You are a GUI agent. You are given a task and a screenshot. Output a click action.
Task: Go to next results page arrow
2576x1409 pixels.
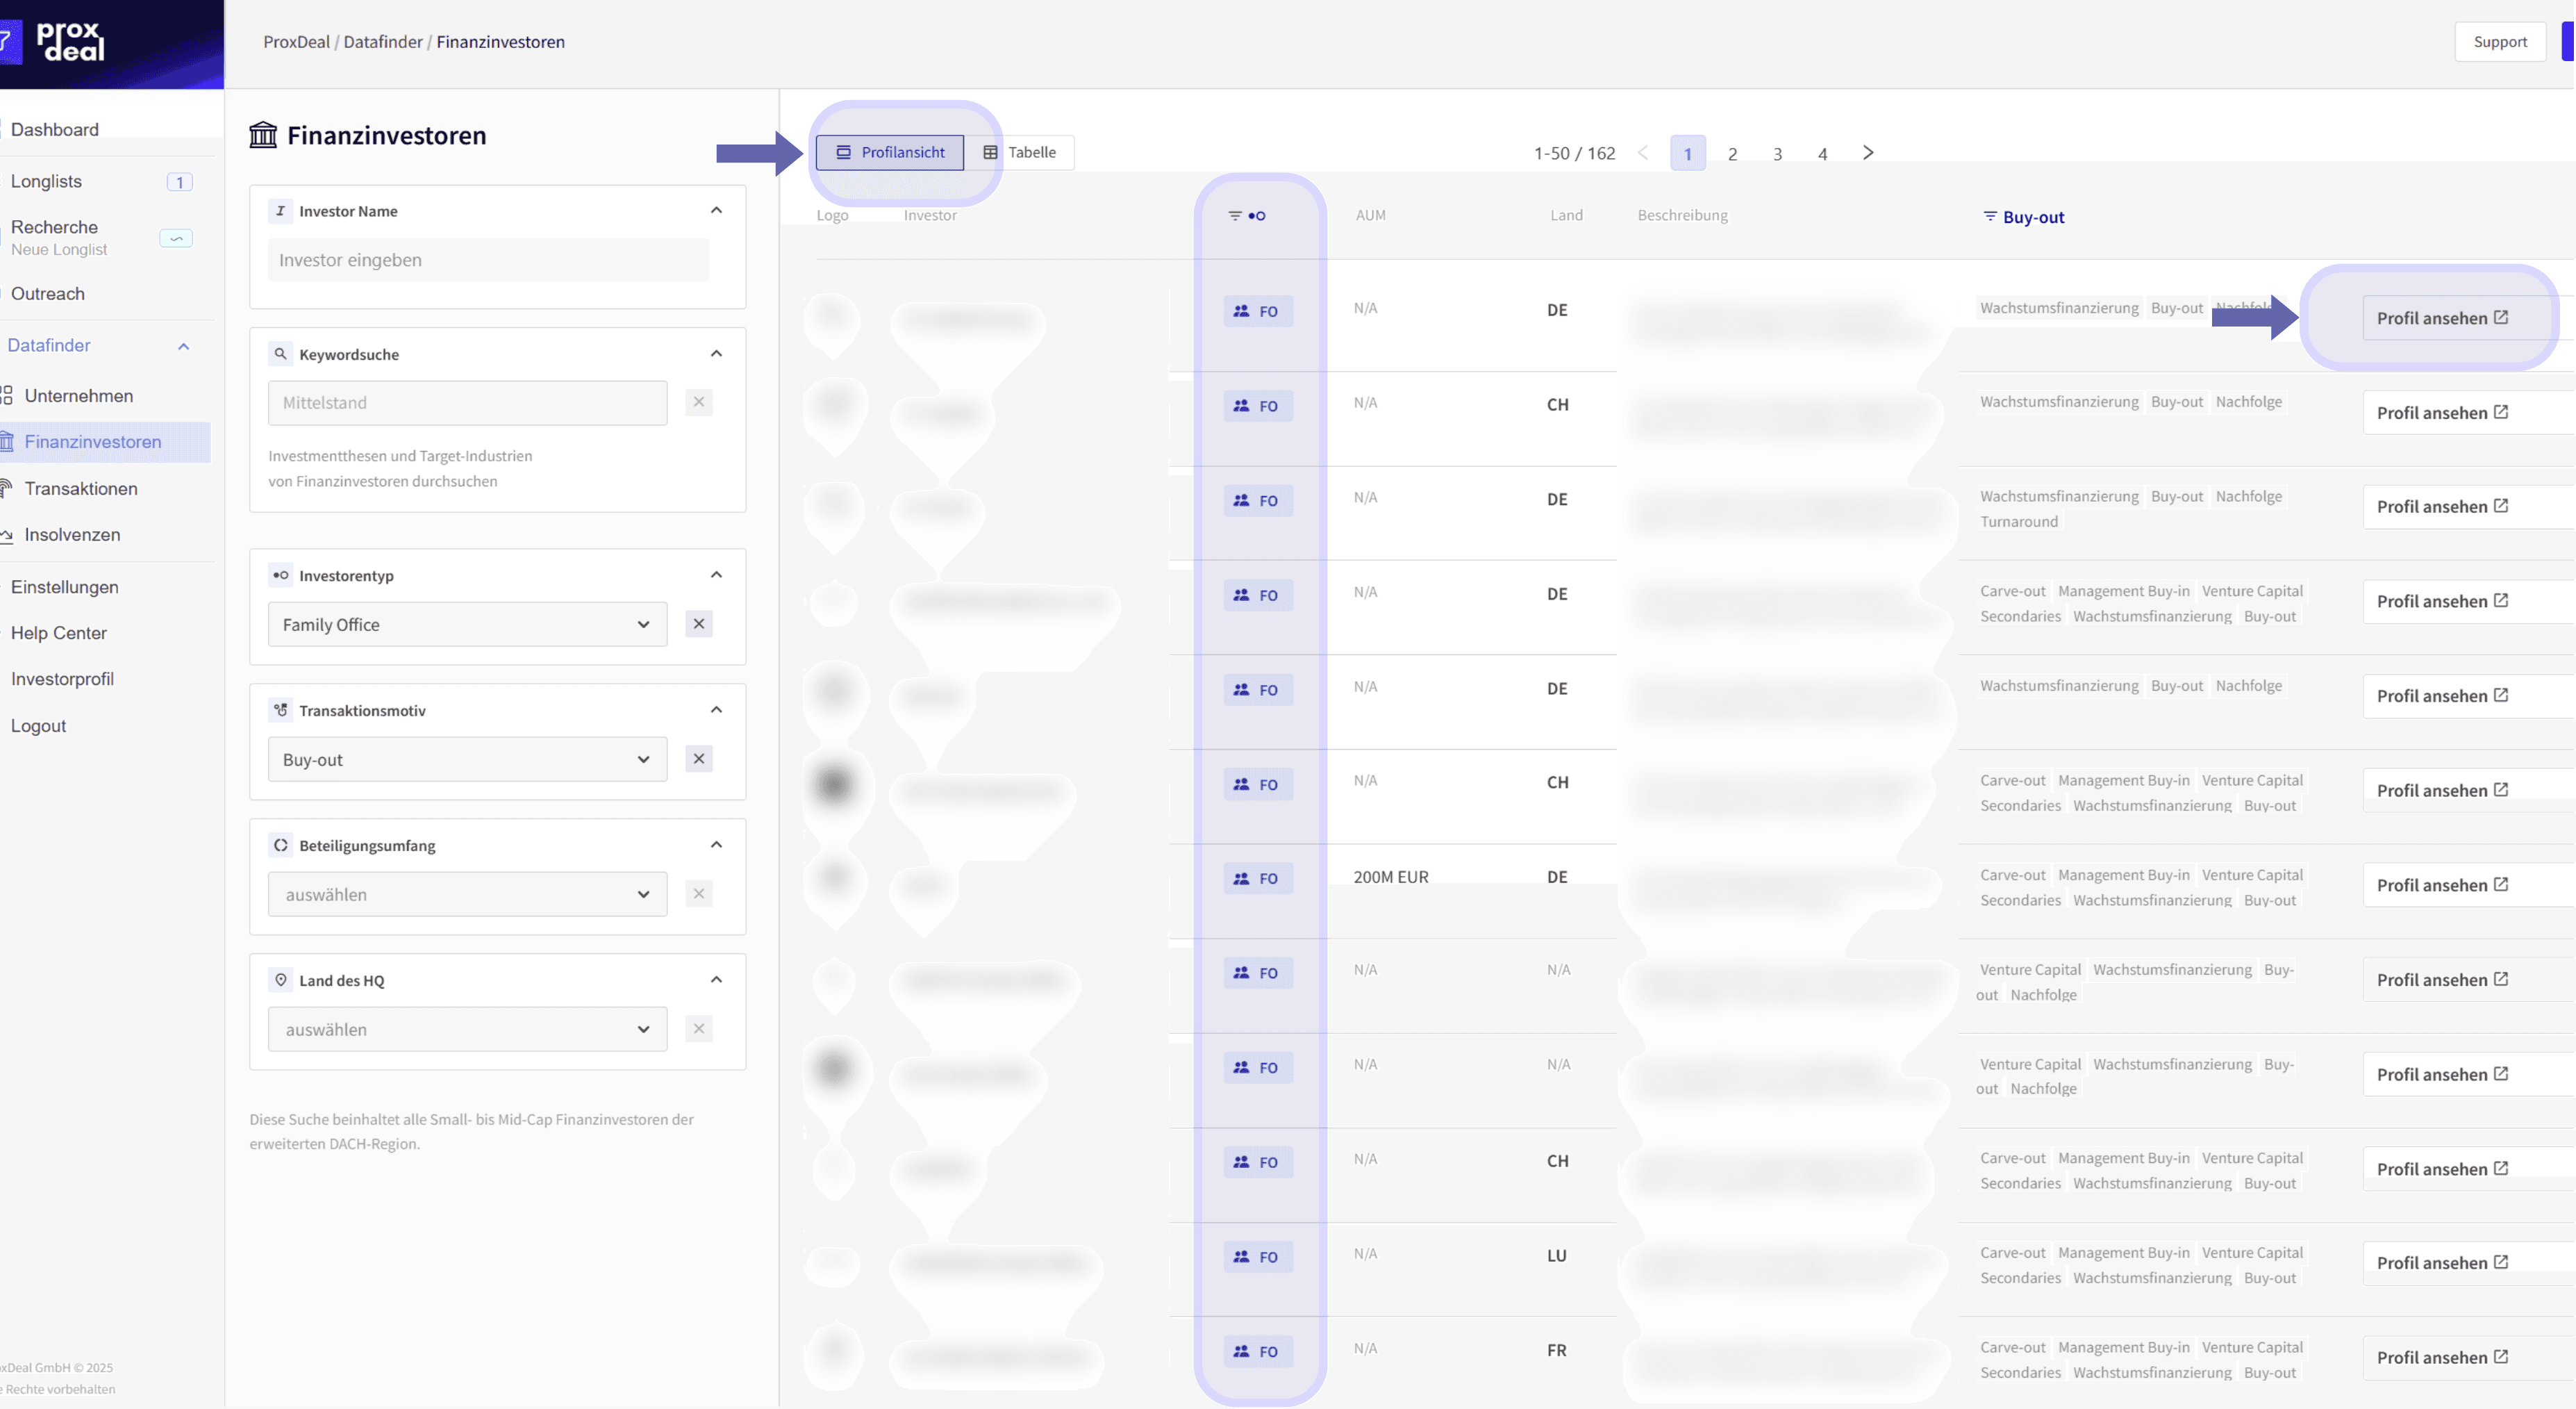pos(1867,153)
